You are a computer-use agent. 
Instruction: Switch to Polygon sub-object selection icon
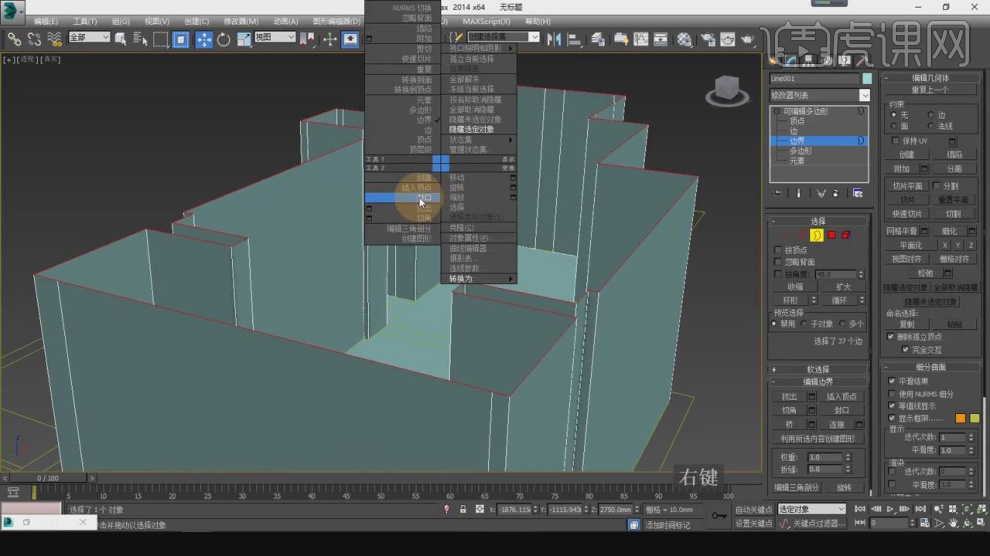coord(831,235)
